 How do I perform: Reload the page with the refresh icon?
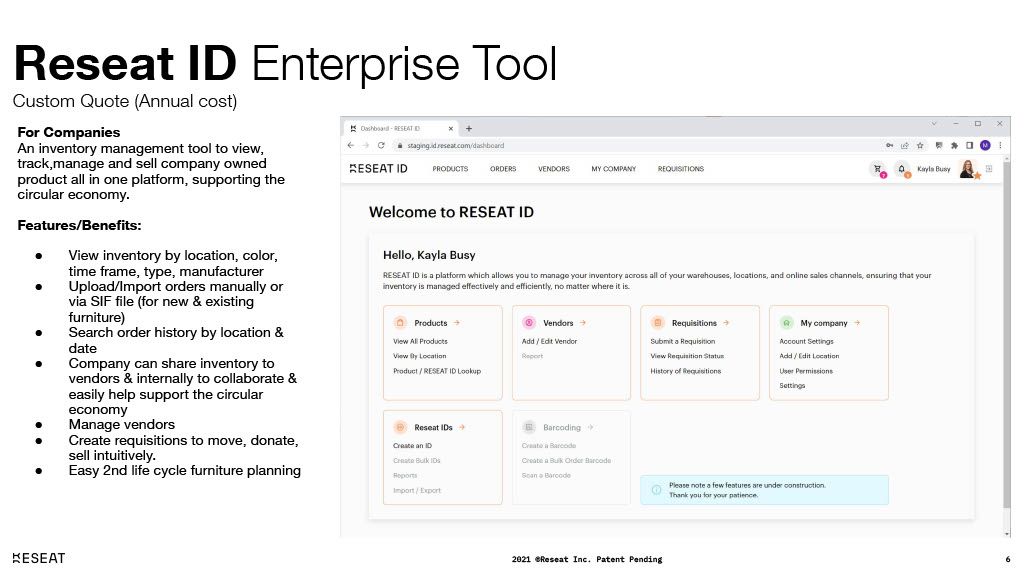coord(381,146)
